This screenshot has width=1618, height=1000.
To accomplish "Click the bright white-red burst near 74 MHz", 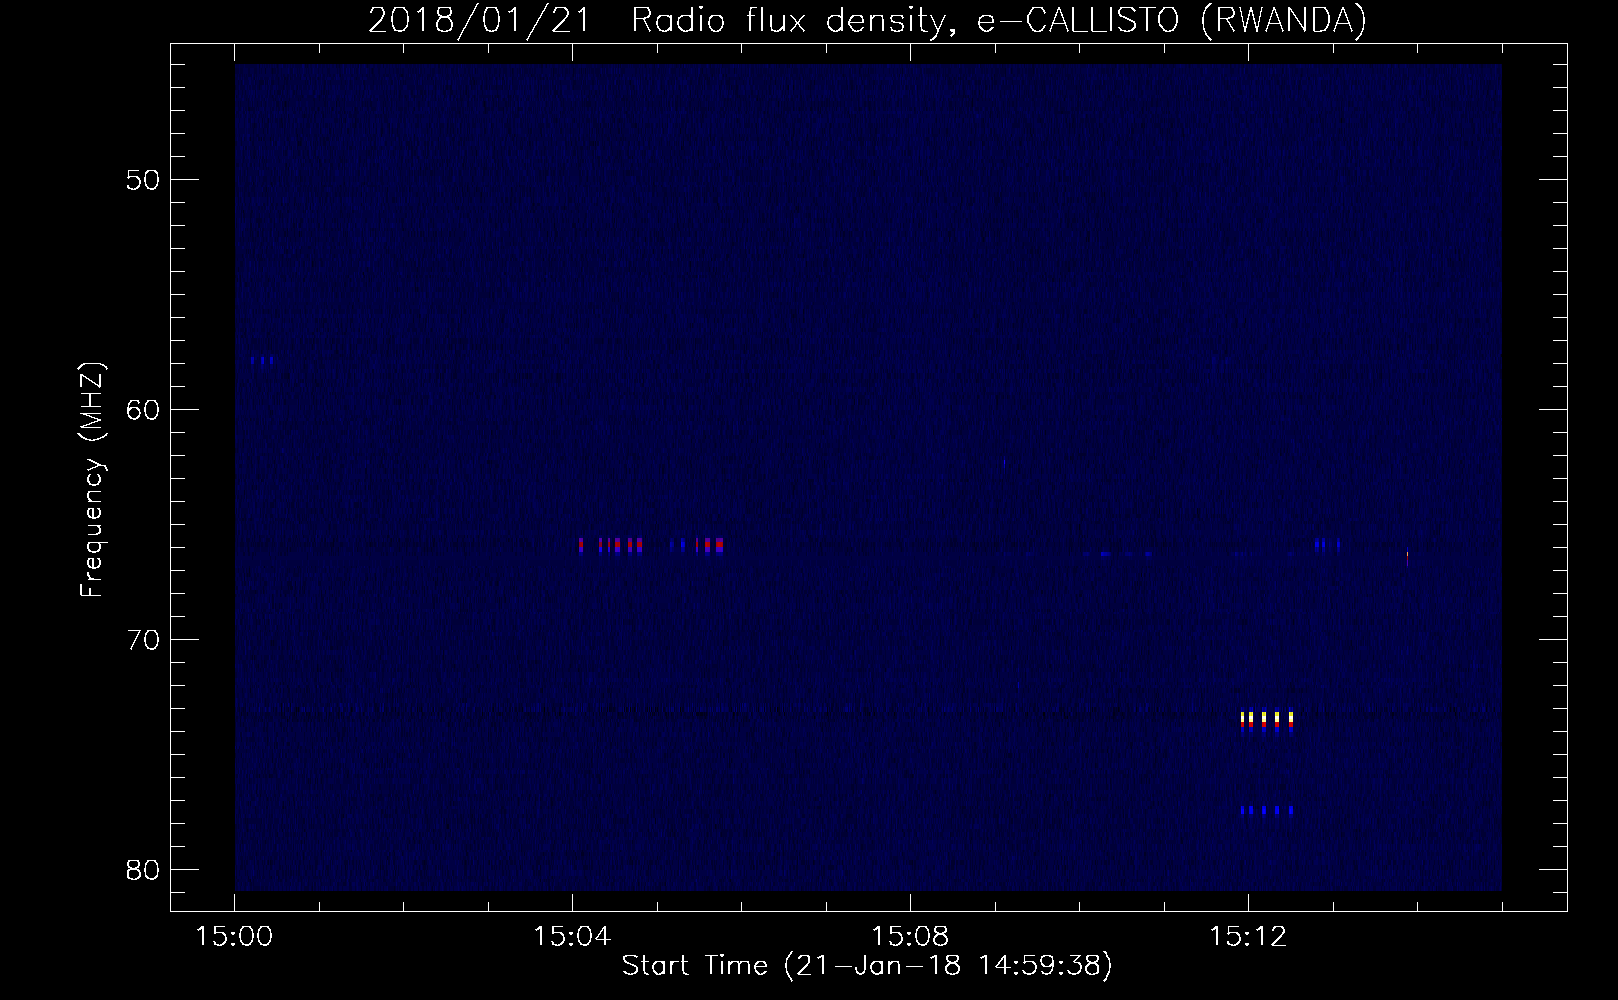I will tap(1267, 721).
